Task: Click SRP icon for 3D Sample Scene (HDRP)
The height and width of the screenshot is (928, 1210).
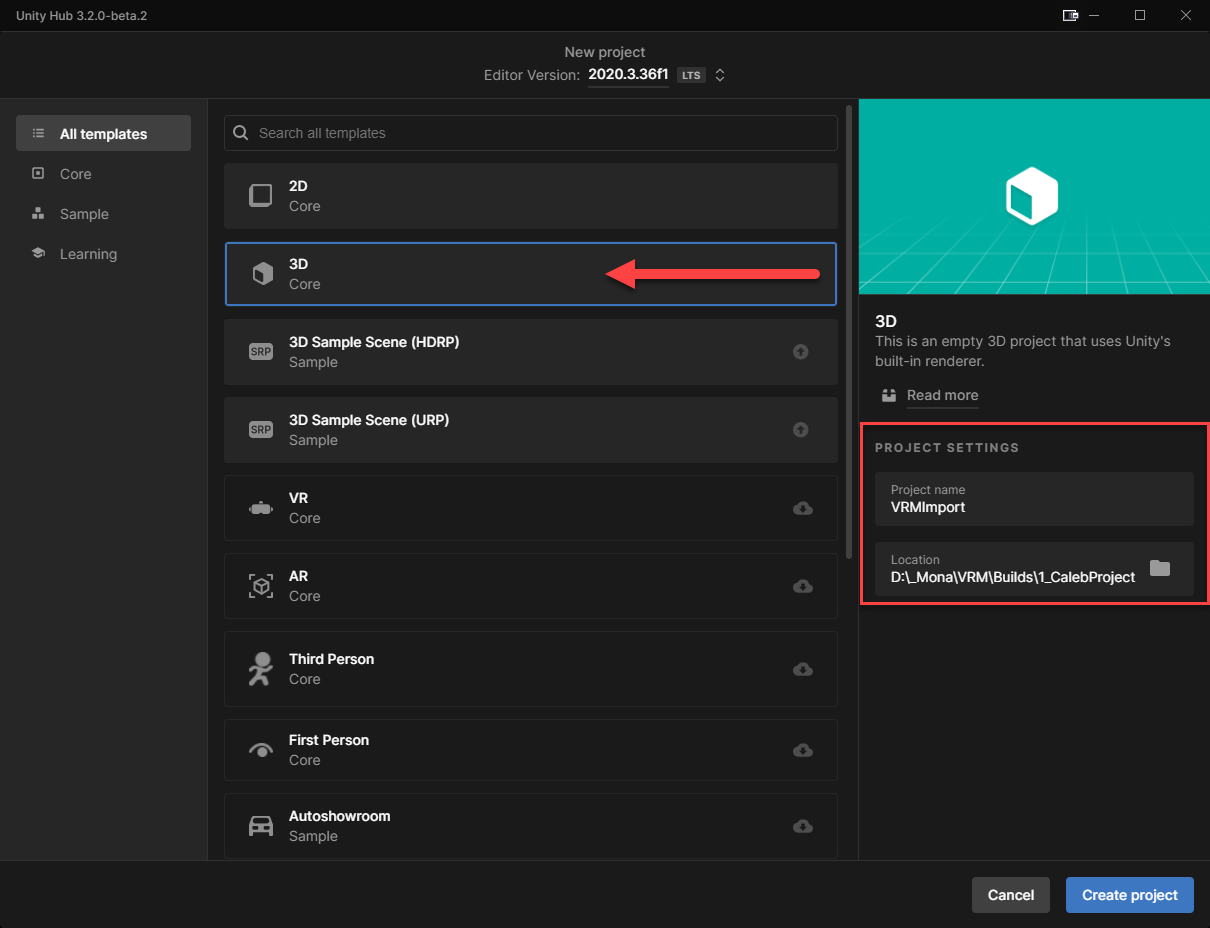Action: 260,352
